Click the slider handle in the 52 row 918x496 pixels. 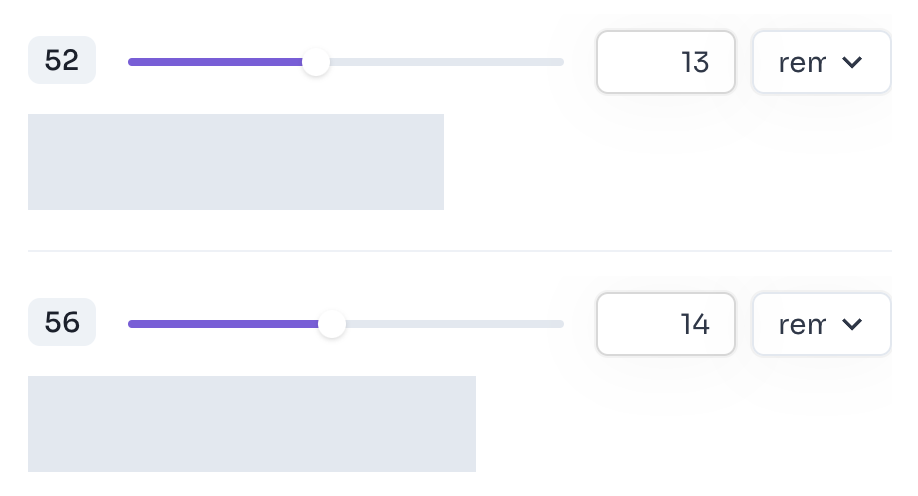[316, 62]
